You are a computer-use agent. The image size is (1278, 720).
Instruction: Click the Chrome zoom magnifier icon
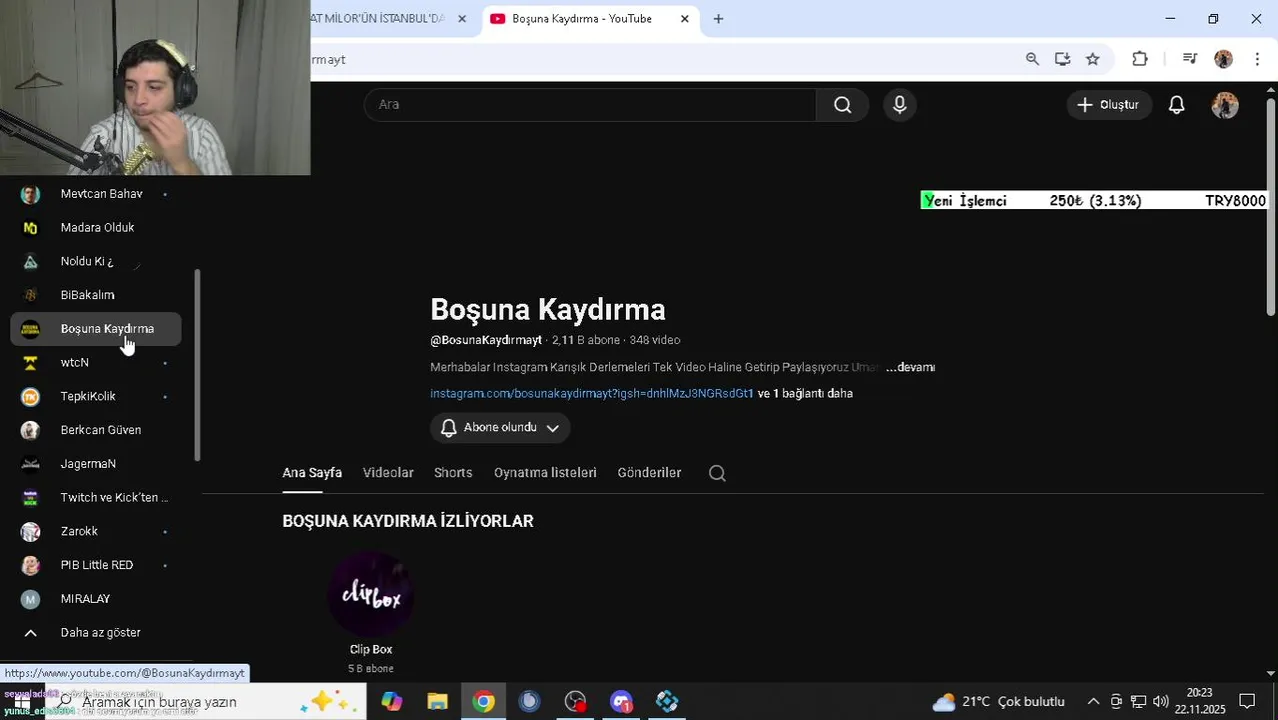(x=1033, y=59)
